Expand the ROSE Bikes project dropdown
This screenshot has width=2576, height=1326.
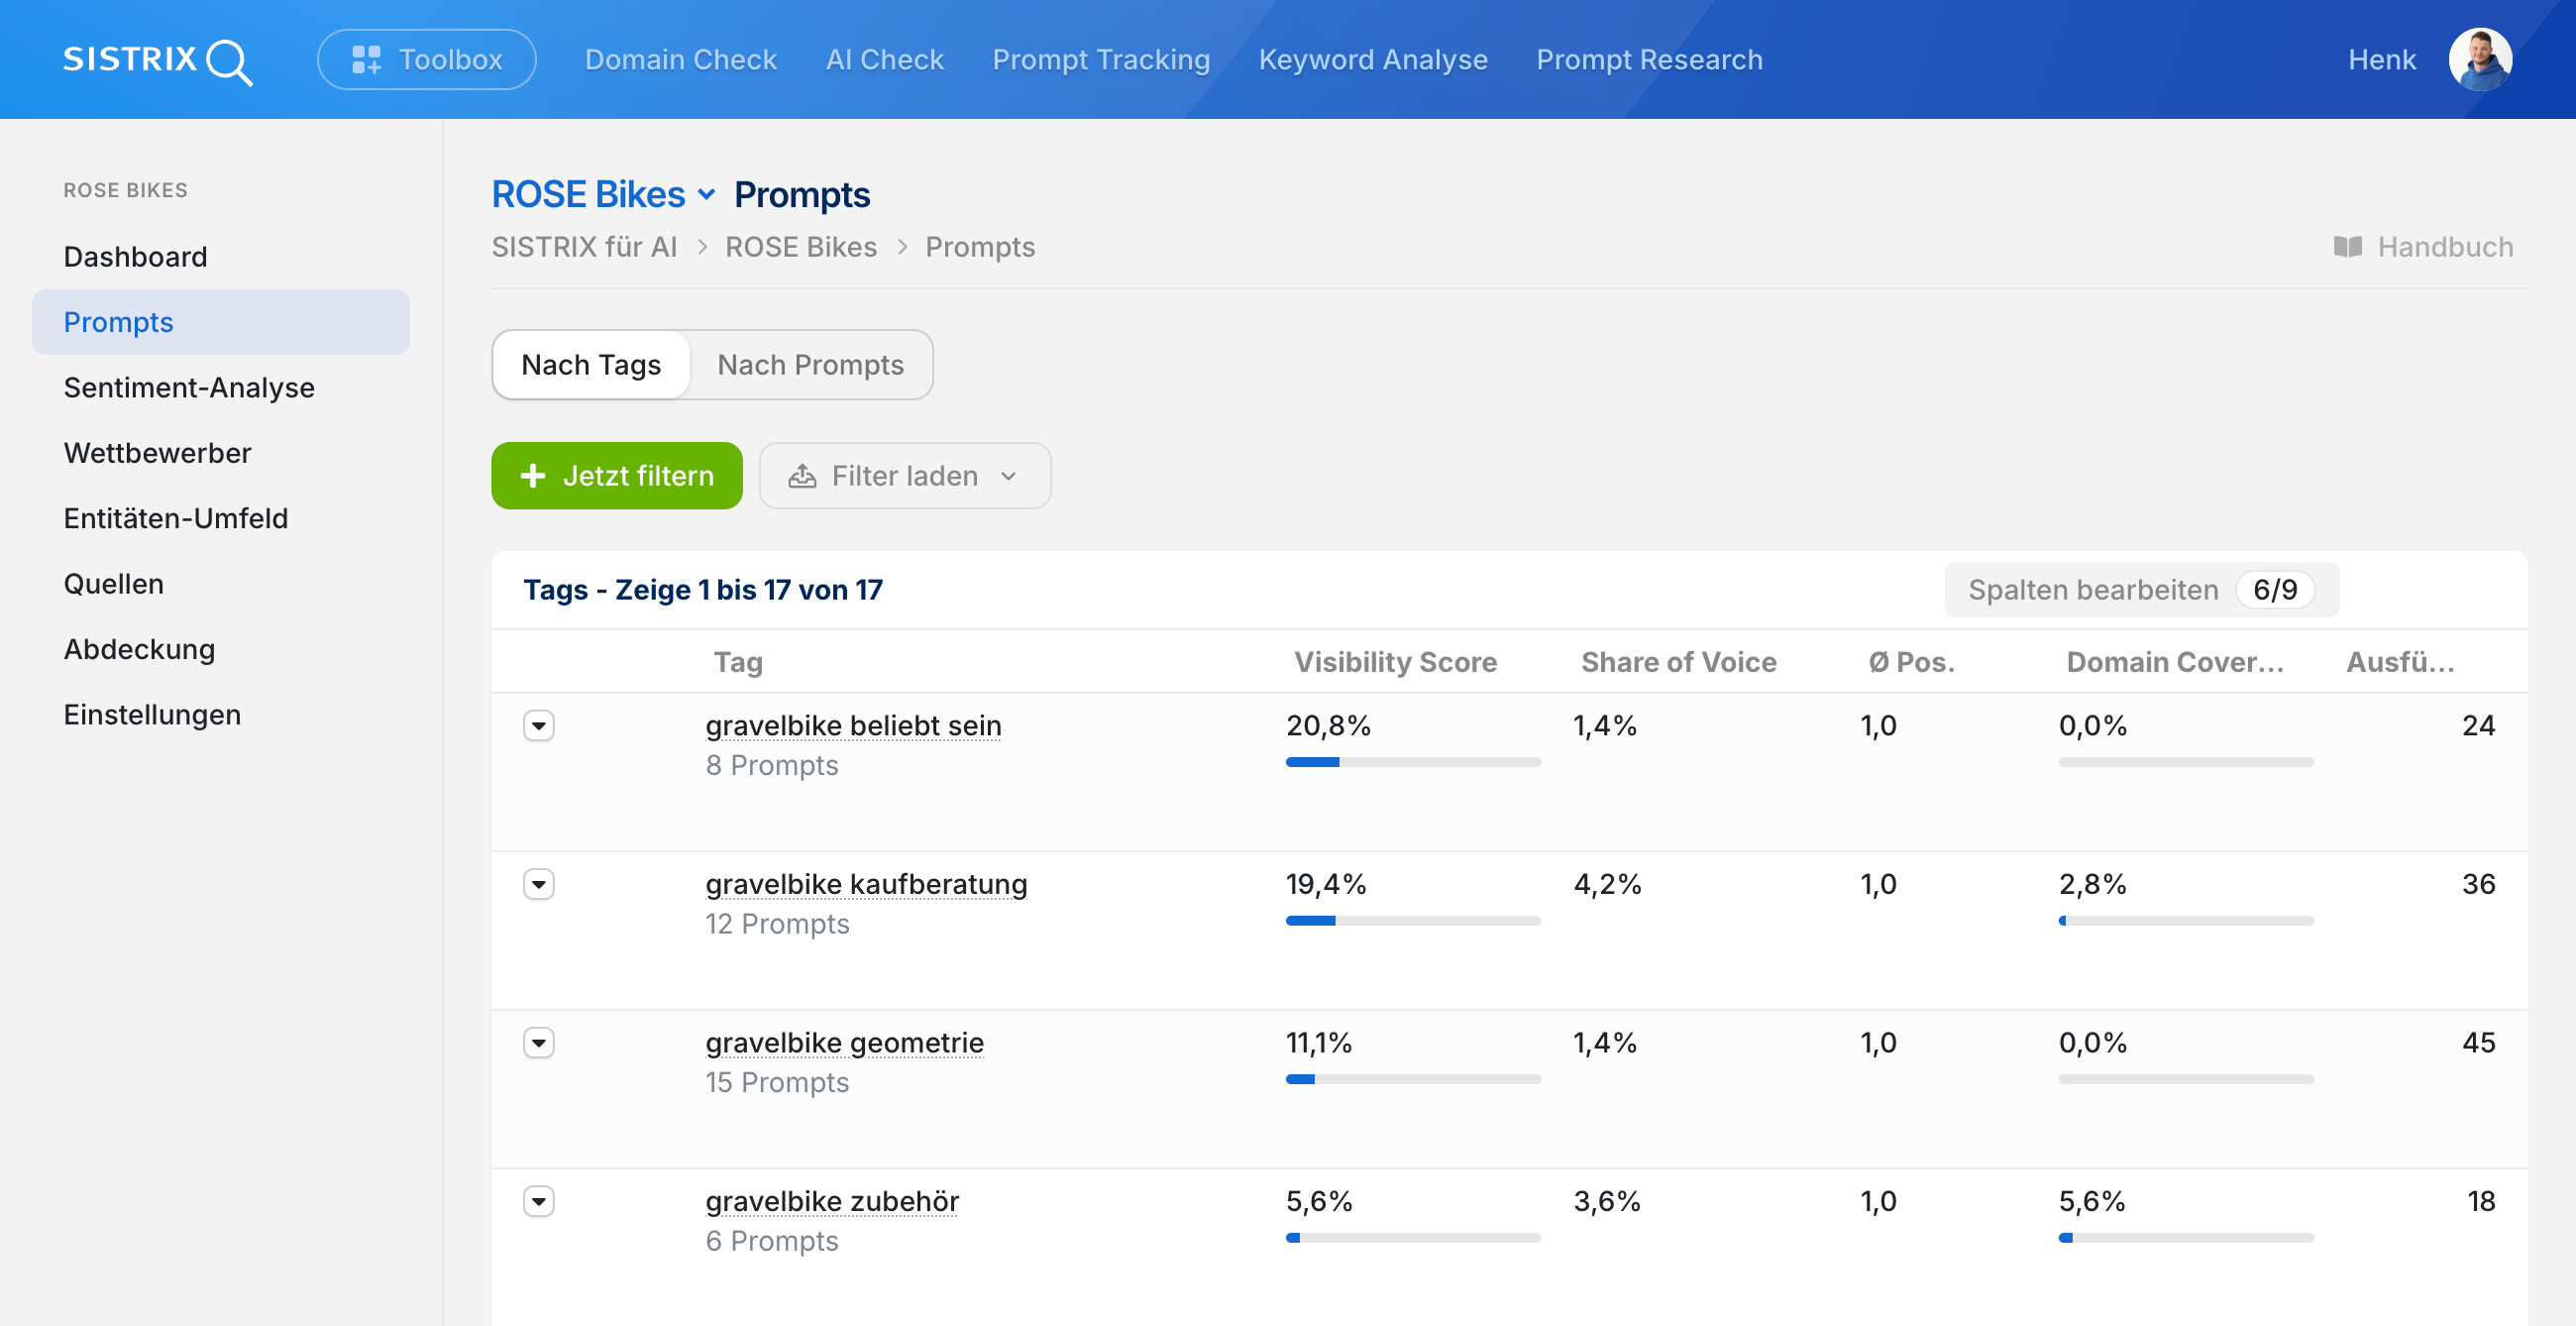[604, 194]
